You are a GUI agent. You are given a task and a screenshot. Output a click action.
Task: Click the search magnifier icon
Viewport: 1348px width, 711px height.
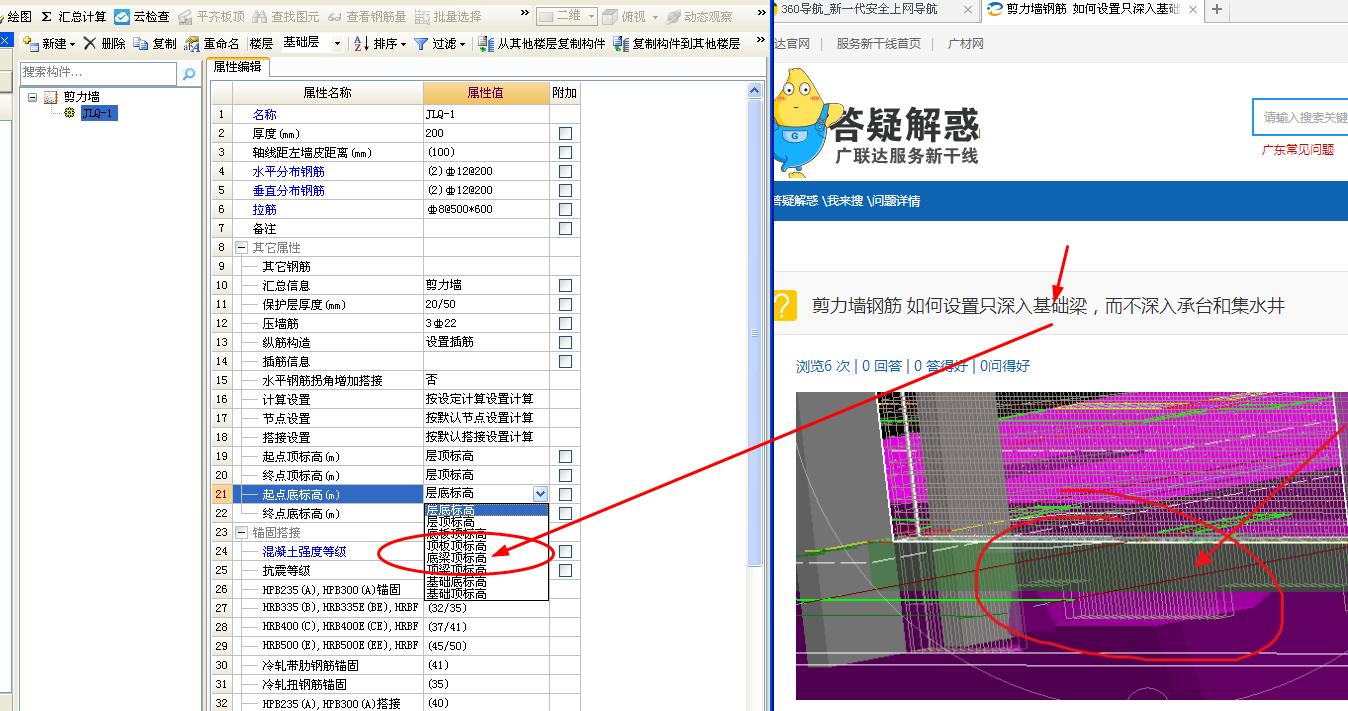point(189,73)
